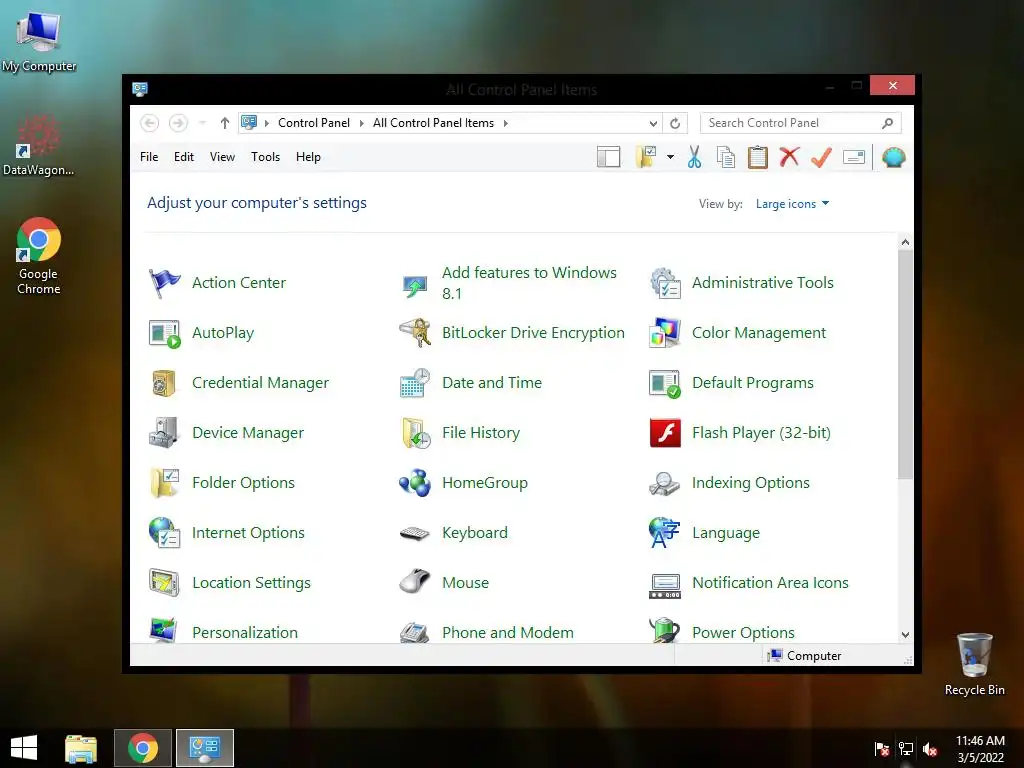This screenshot has height=768, width=1024.
Task: Open the Add features to Windows 8.1 link
Action: click(529, 283)
